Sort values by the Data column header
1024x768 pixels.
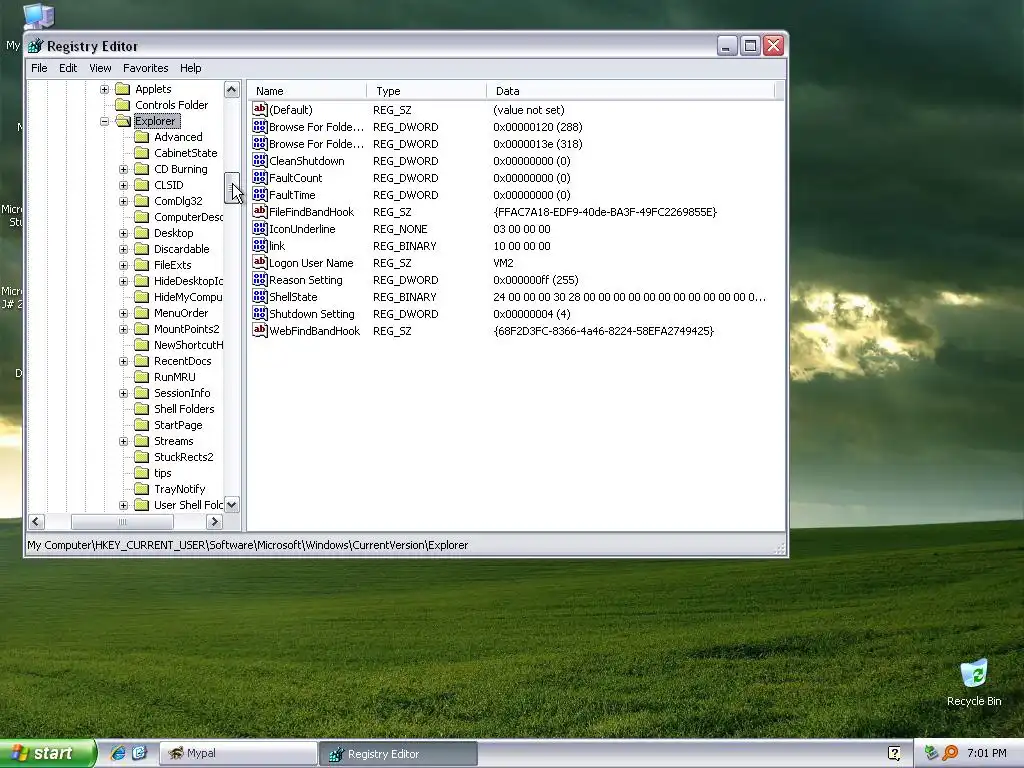(x=630, y=91)
